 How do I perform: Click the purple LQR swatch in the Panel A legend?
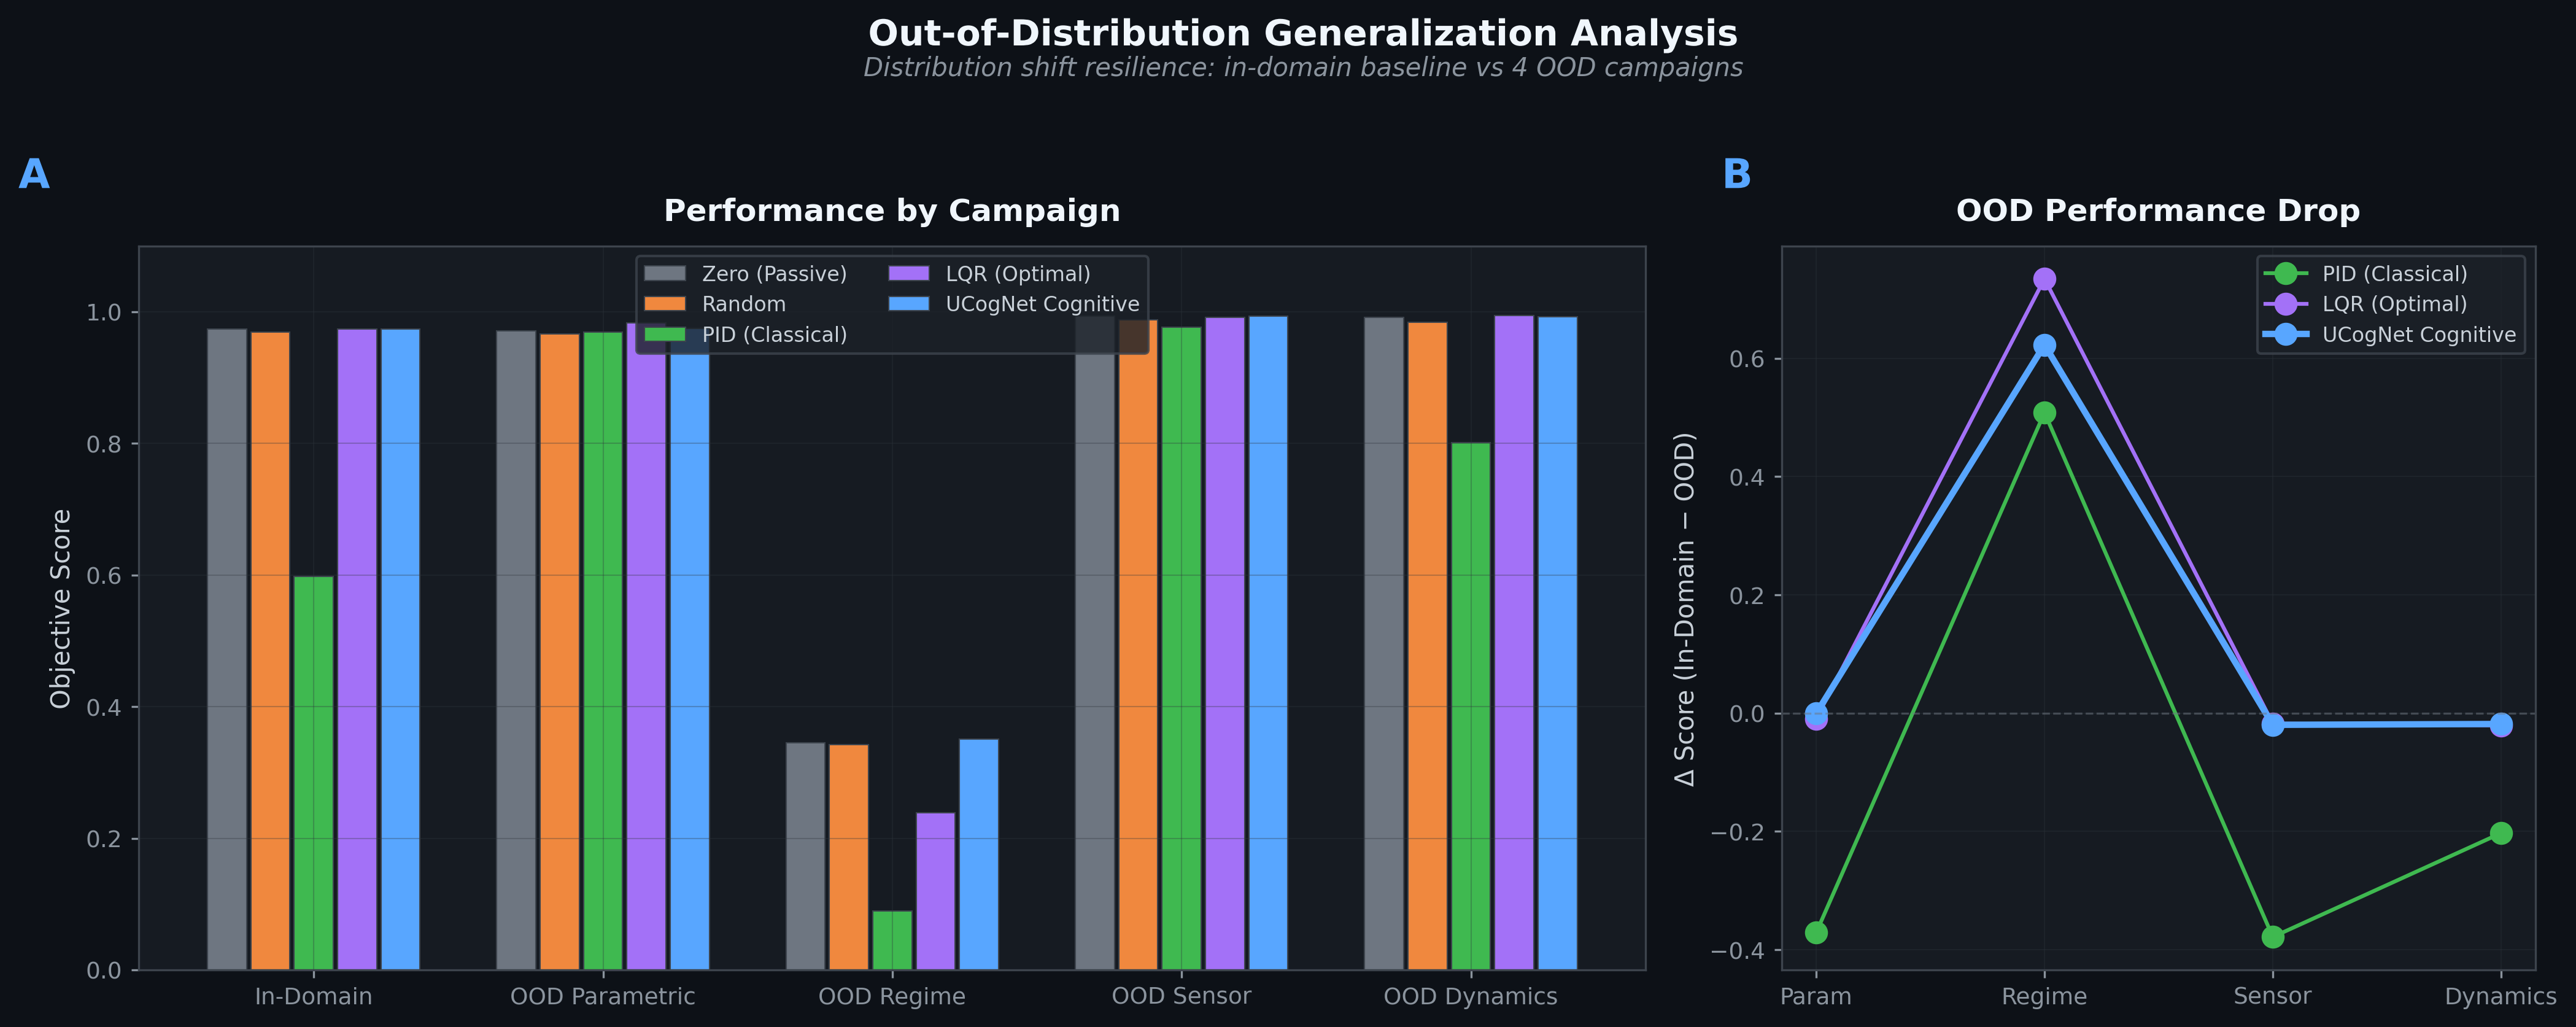pyautogui.click(x=909, y=274)
